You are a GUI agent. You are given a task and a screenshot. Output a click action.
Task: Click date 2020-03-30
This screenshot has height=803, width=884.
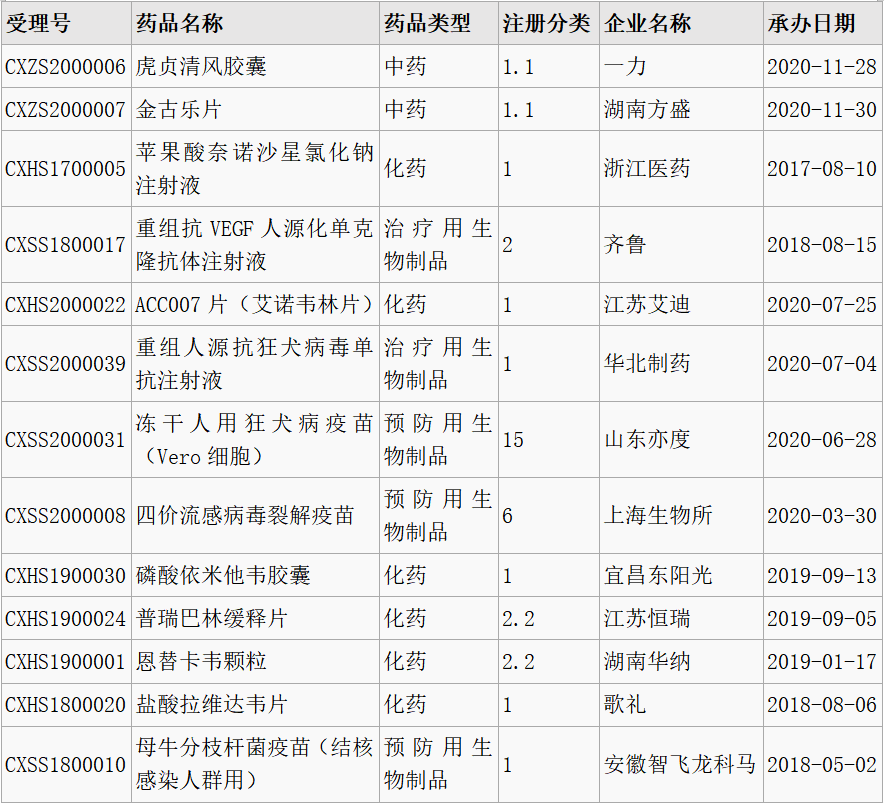coord(821,516)
